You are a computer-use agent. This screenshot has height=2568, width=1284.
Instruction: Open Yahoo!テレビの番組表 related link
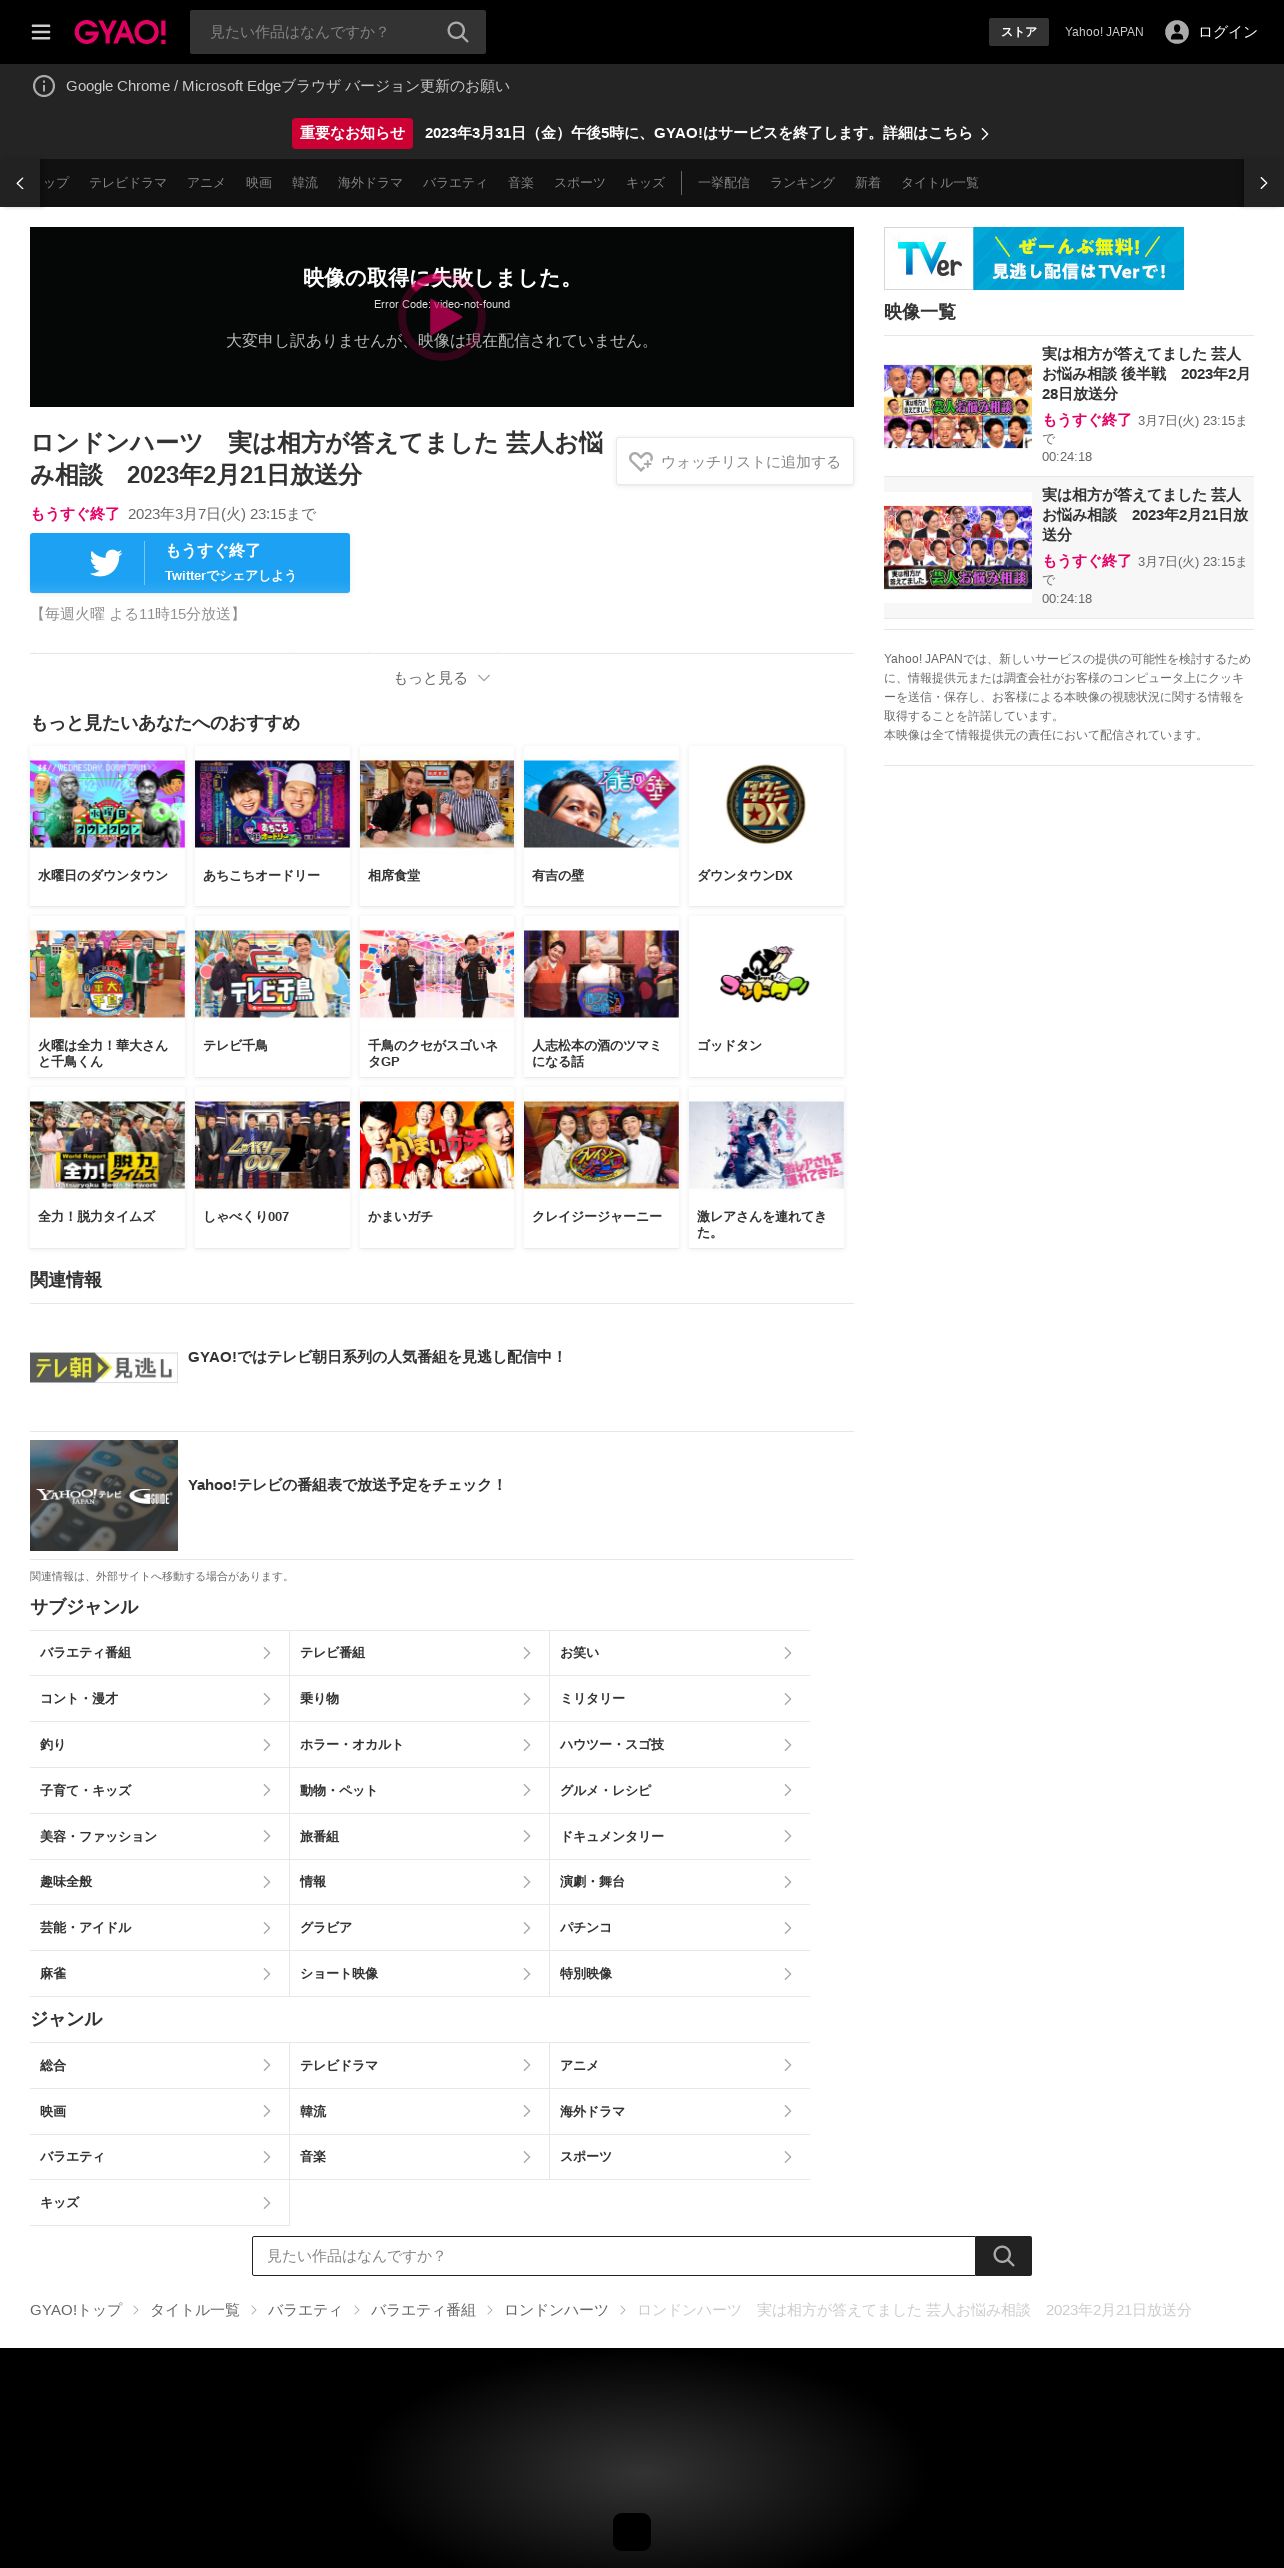[347, 1485]
